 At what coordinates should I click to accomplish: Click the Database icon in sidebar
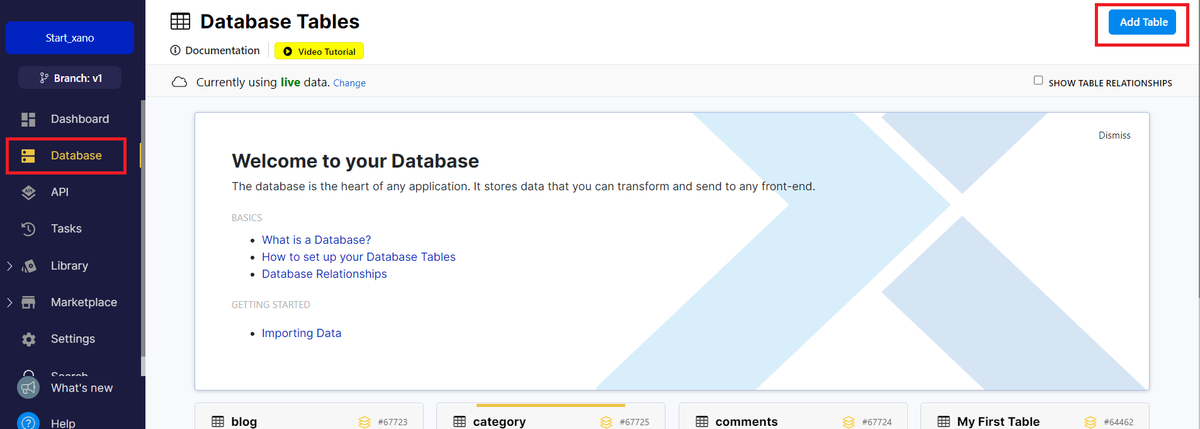coord(28,156)
